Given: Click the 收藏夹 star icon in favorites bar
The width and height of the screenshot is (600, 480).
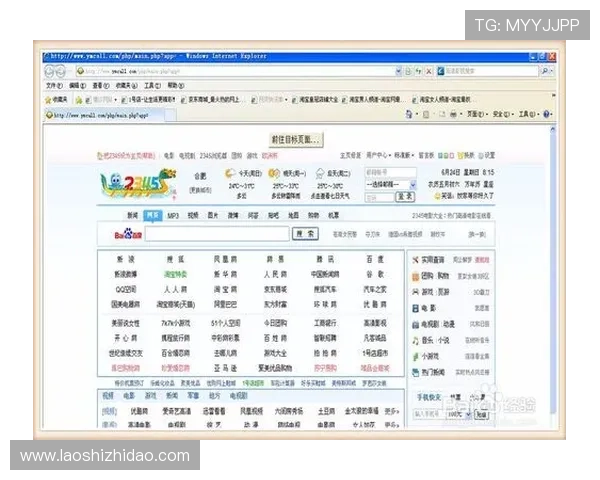Looking at the screenshot, I should [x=50, y=100].
